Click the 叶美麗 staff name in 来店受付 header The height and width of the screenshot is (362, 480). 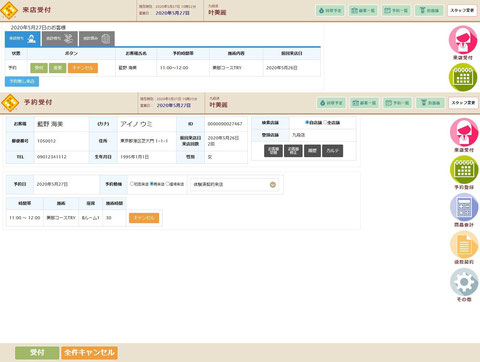click(x=217, y=13)
